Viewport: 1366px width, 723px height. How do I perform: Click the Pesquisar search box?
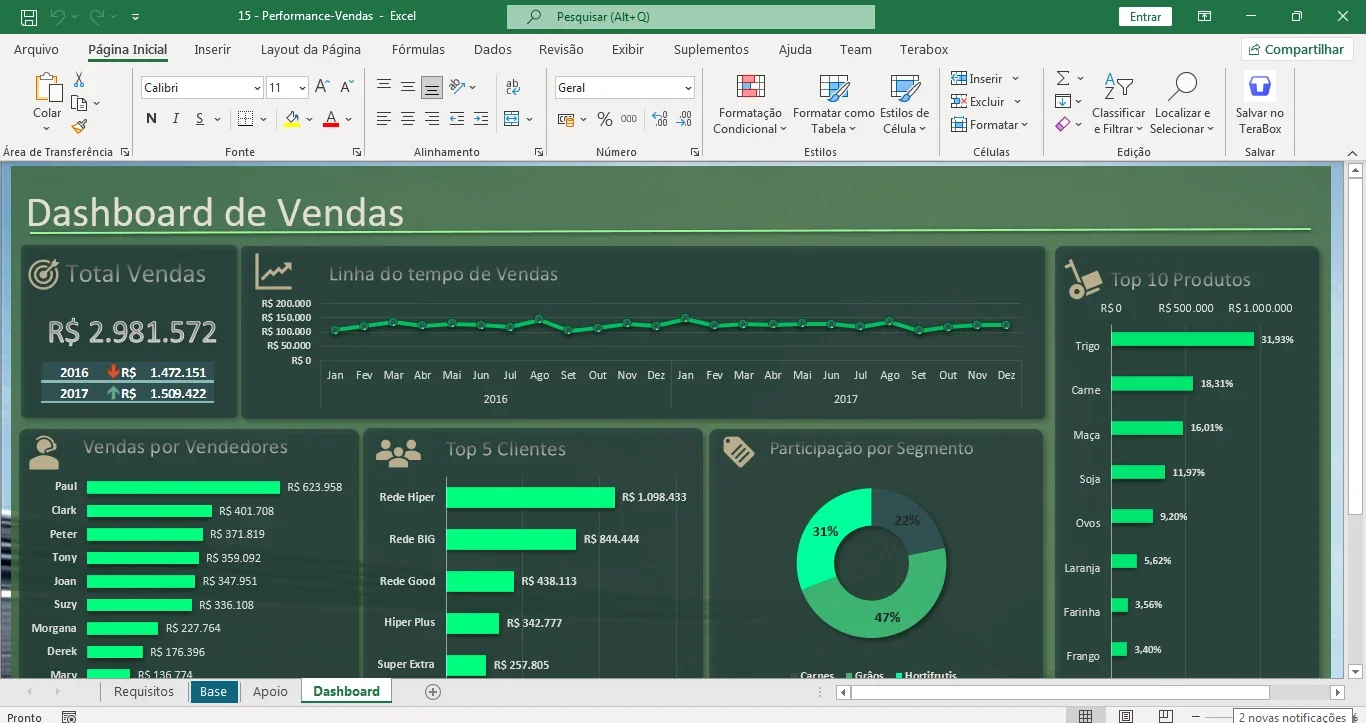(691, 17)
